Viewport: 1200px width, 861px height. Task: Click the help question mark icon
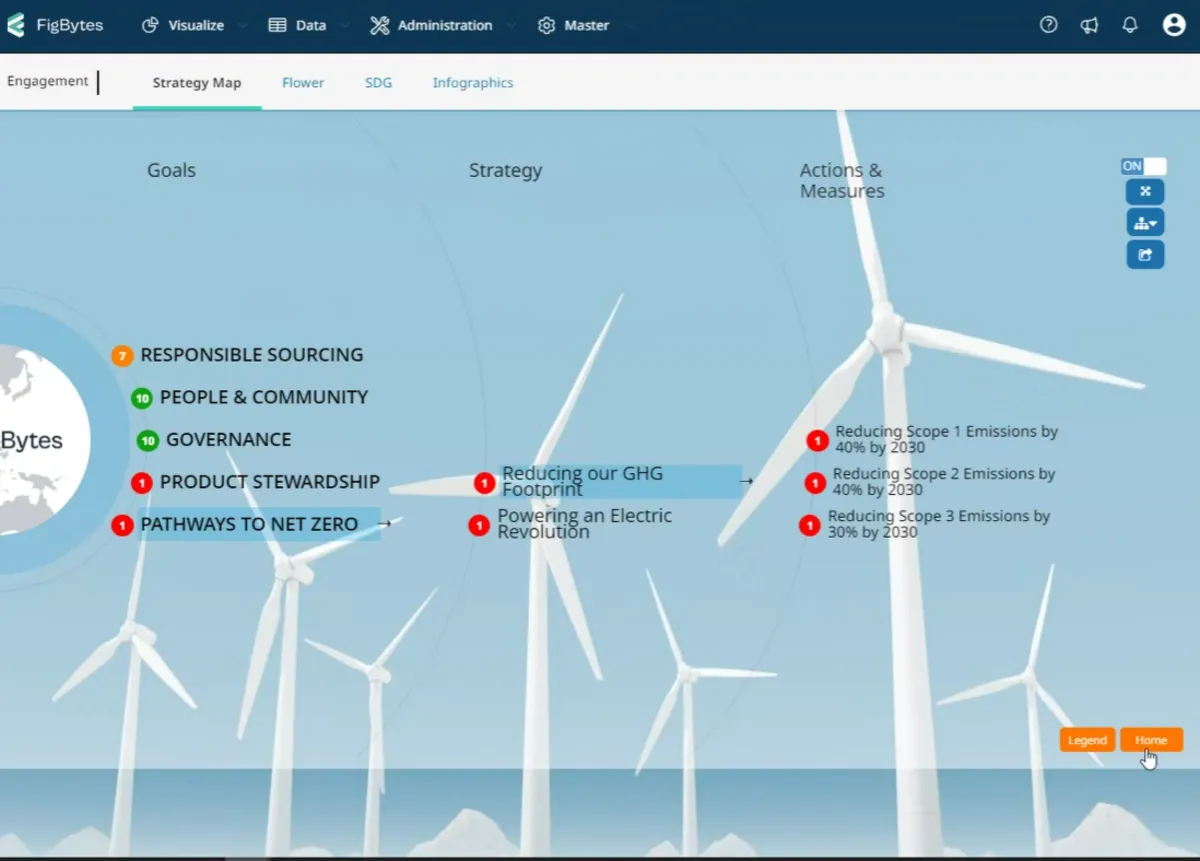point(1049,25)
